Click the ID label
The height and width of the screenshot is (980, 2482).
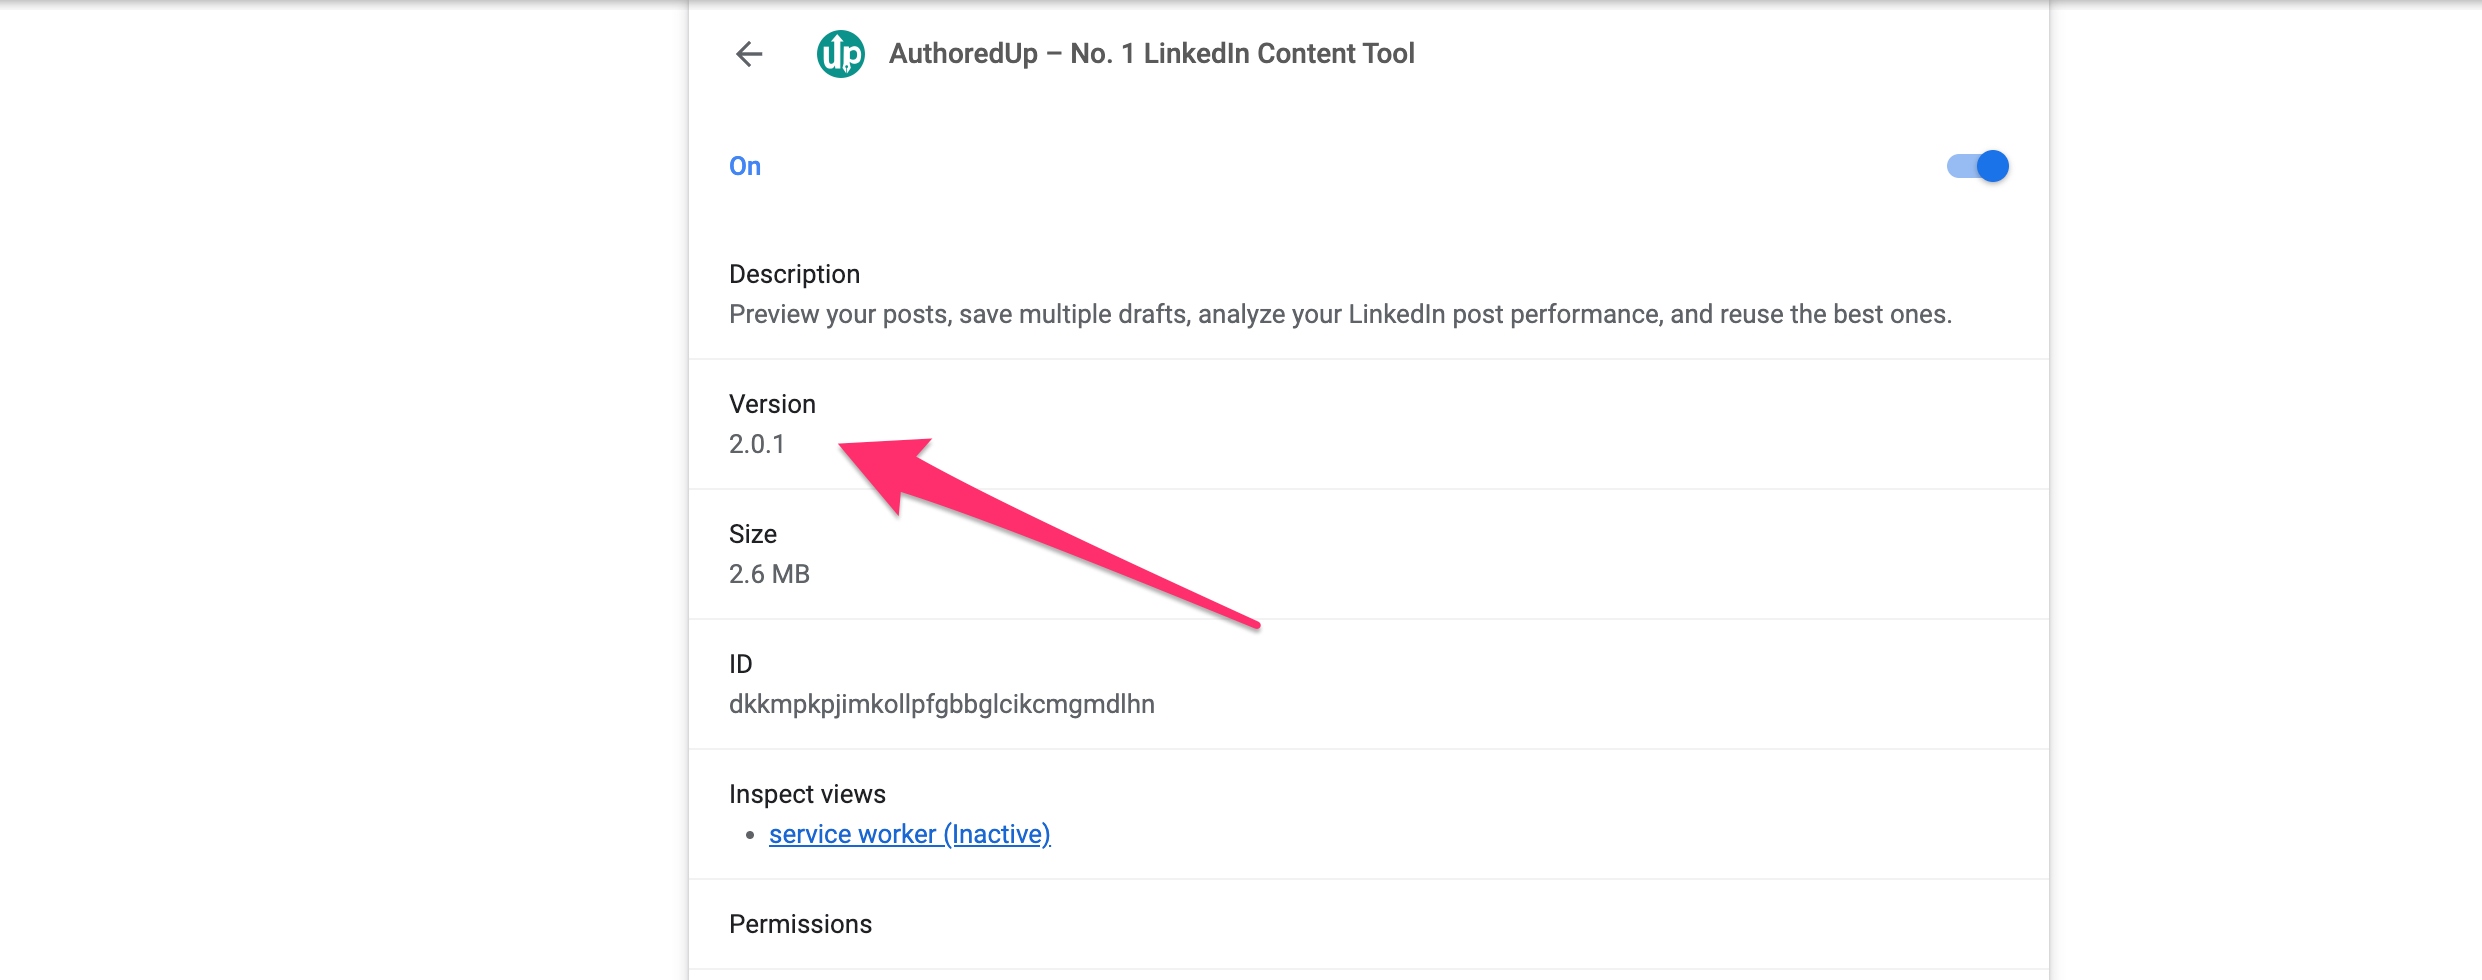tap(741, 664)
